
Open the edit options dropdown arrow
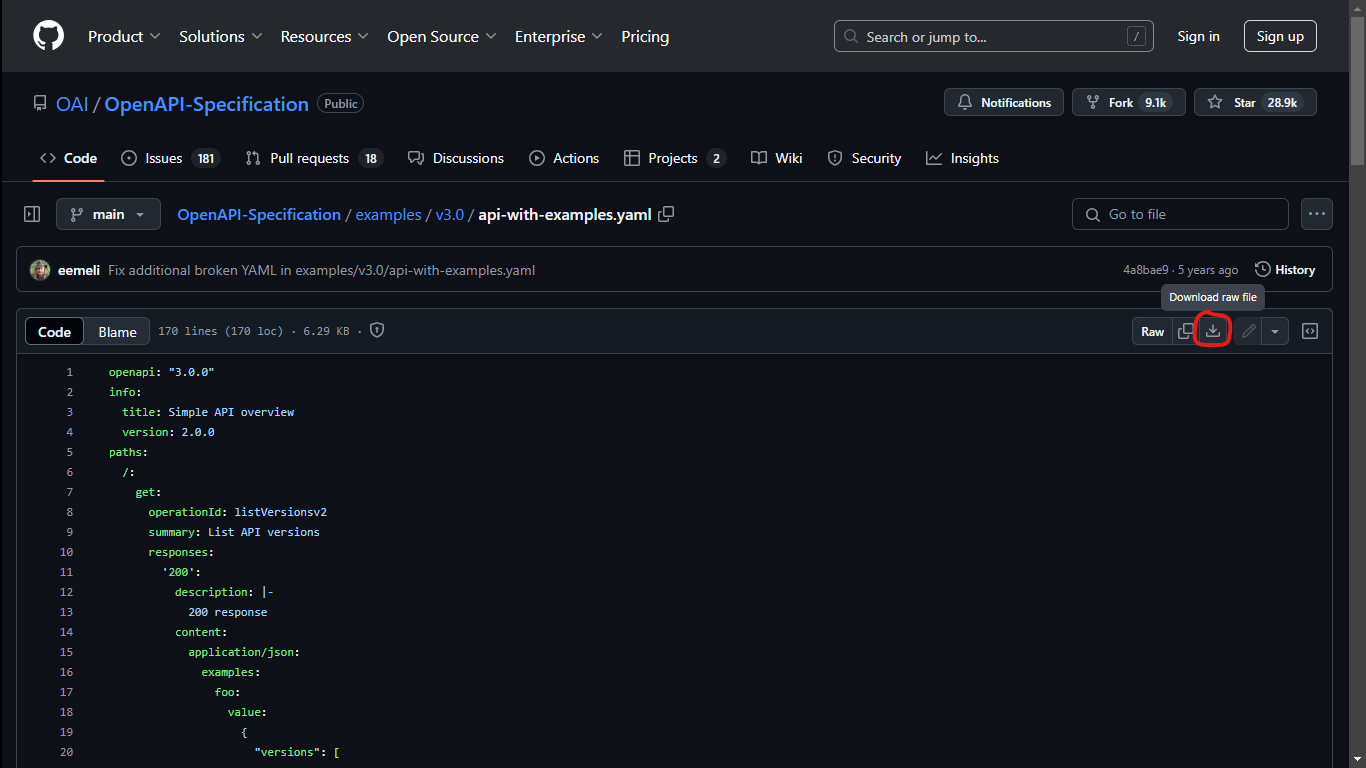1275,331
